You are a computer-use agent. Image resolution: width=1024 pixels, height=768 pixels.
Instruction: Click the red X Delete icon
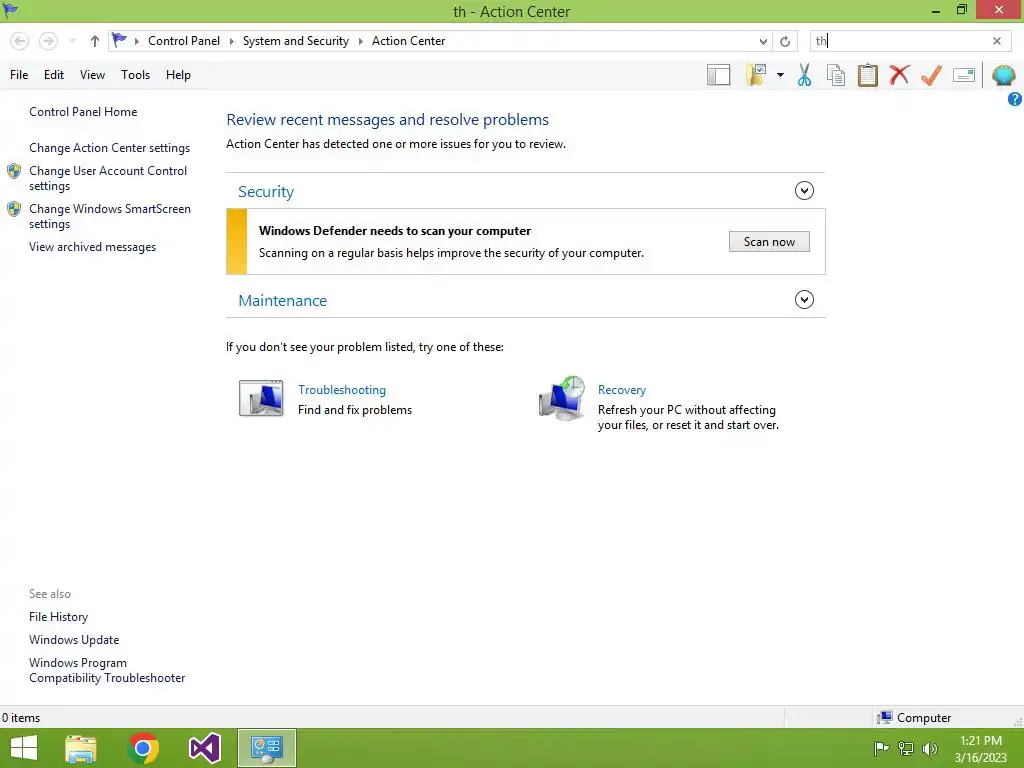click(899, 75)
